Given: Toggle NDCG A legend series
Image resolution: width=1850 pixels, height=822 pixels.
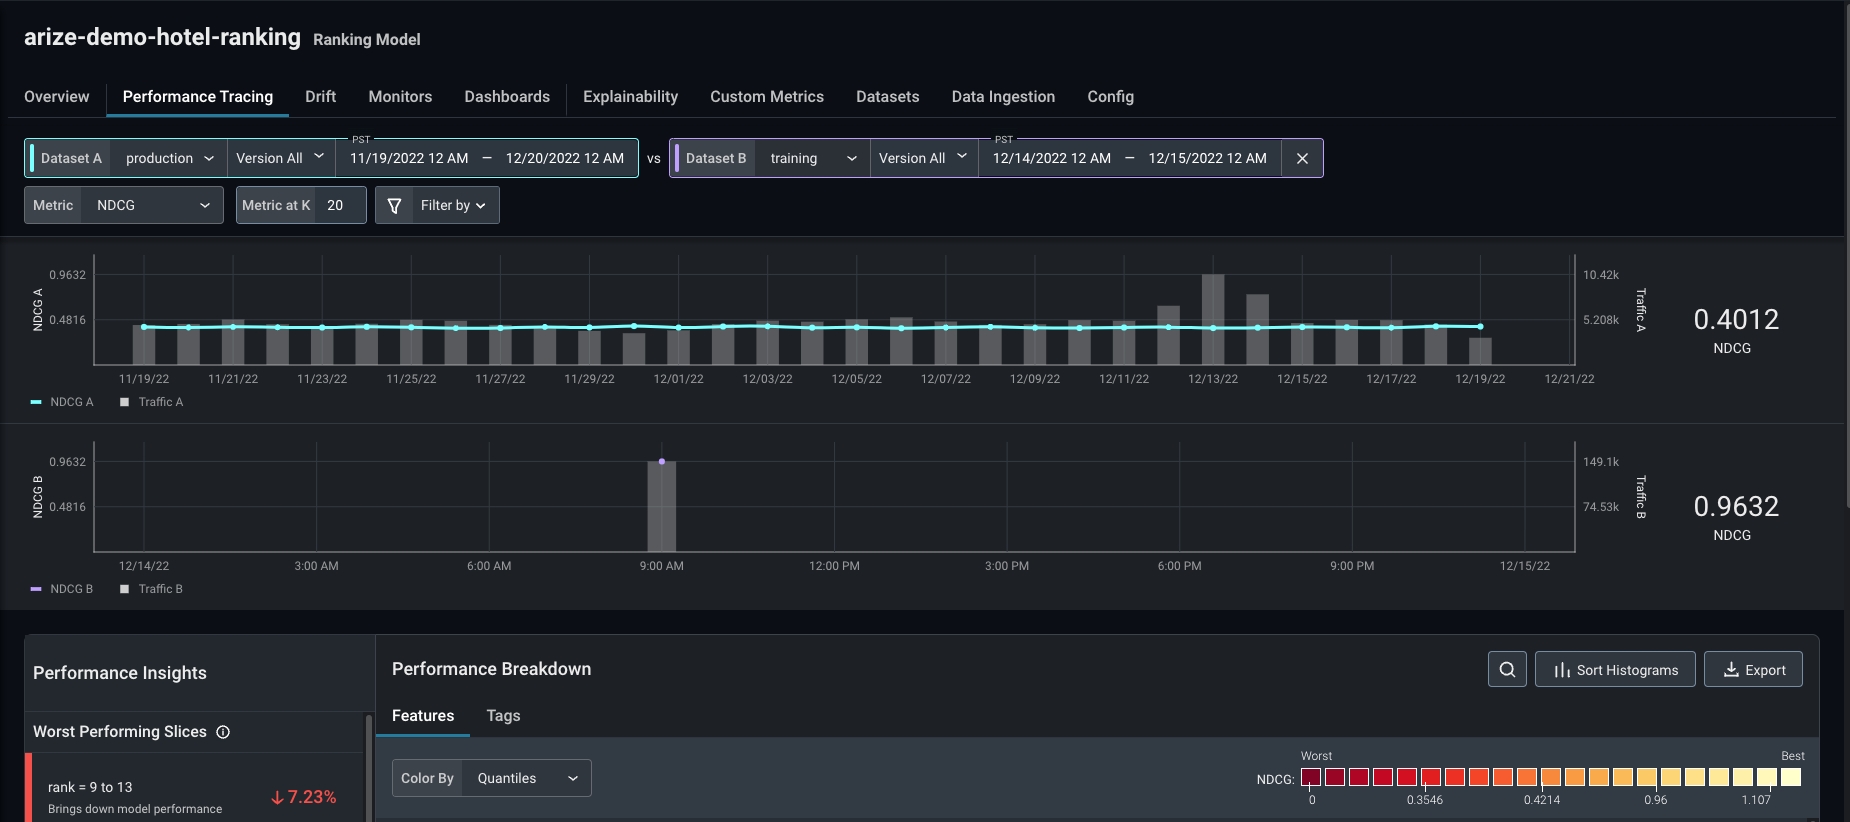Looking at the screenshot, I should (62, 402).
